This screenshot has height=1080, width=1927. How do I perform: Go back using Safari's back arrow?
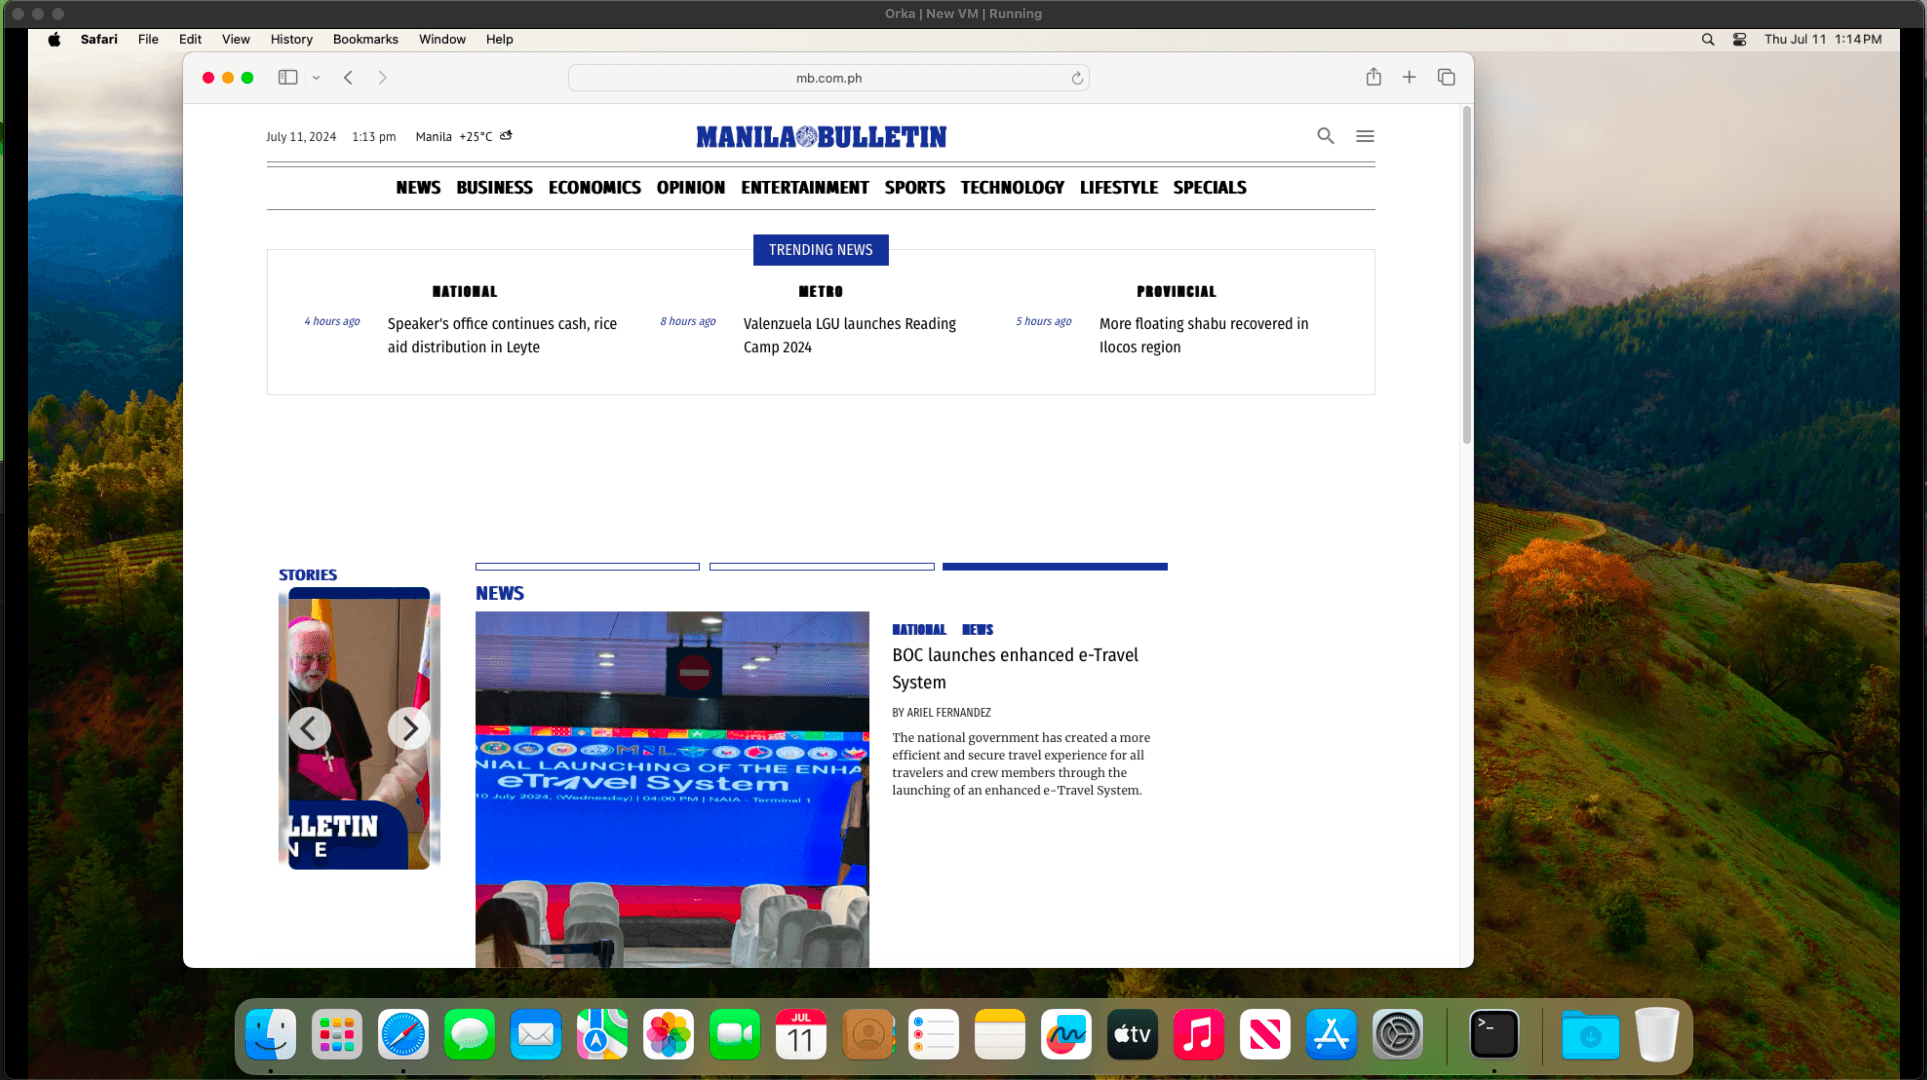tap(348, 77)
